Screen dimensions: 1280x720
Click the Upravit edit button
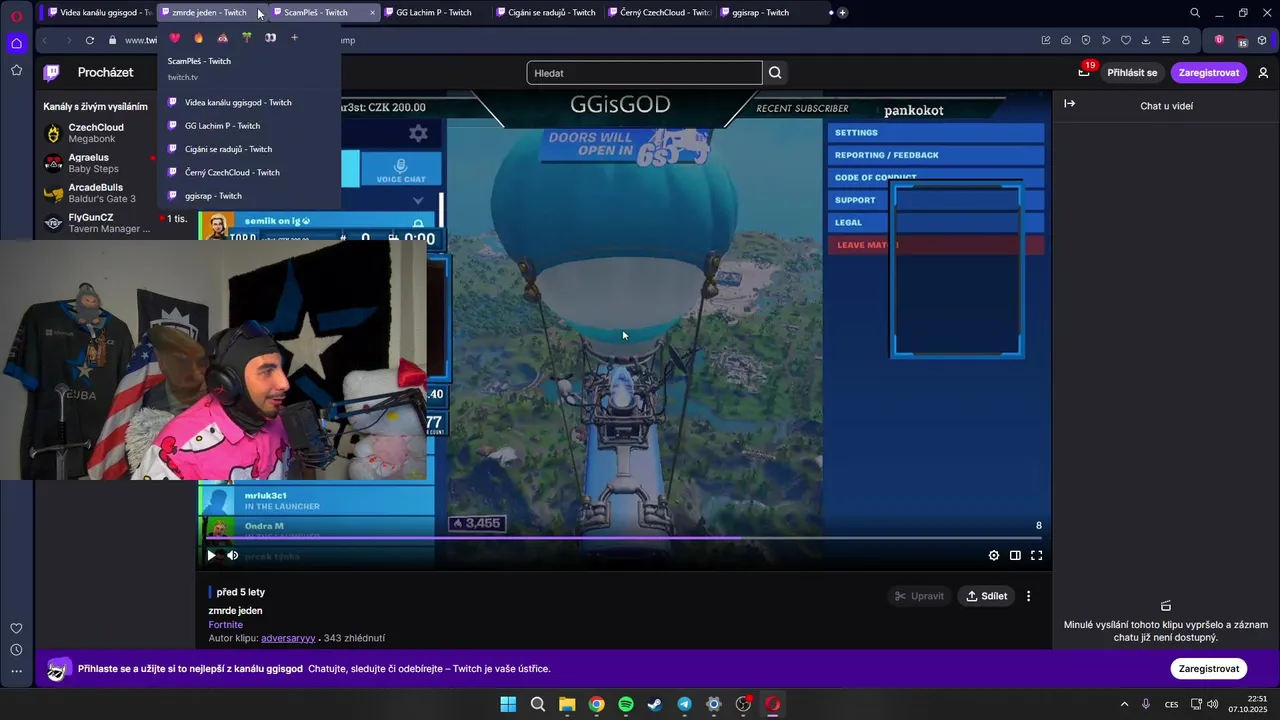click(x=919, y=596)
